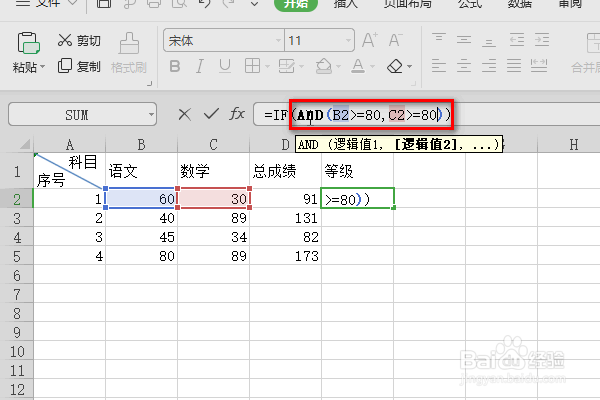Open the clipboard dialog launcher corner arrow

pyautogui.click(x=150, y=83)
